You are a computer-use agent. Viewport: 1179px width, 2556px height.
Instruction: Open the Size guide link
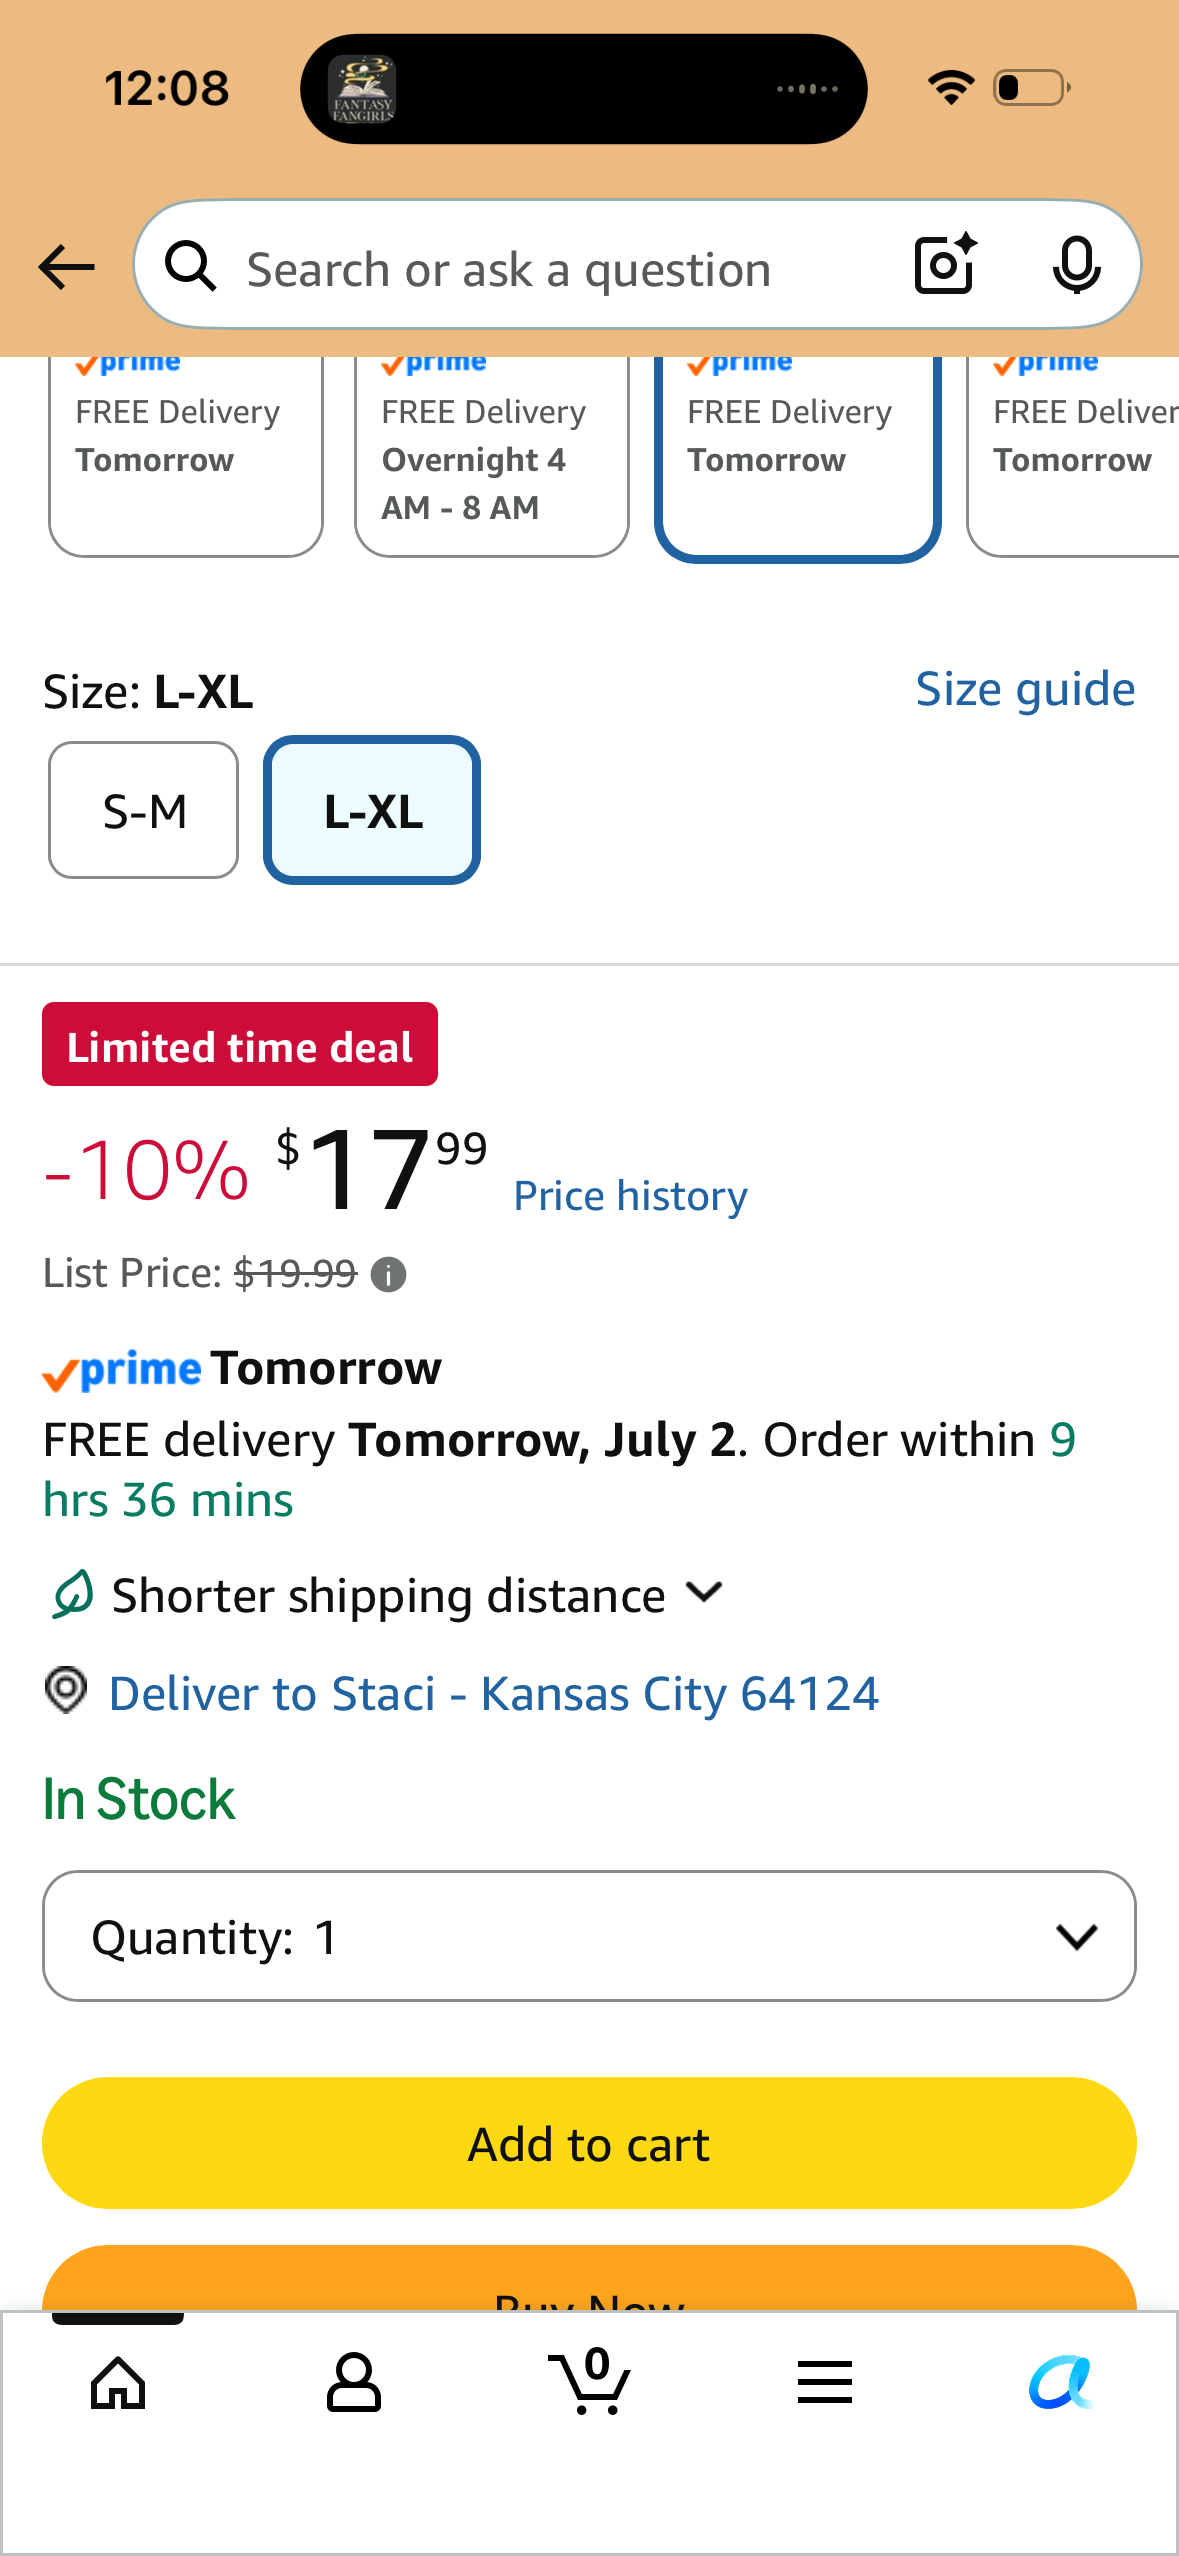click(1025, 690)
